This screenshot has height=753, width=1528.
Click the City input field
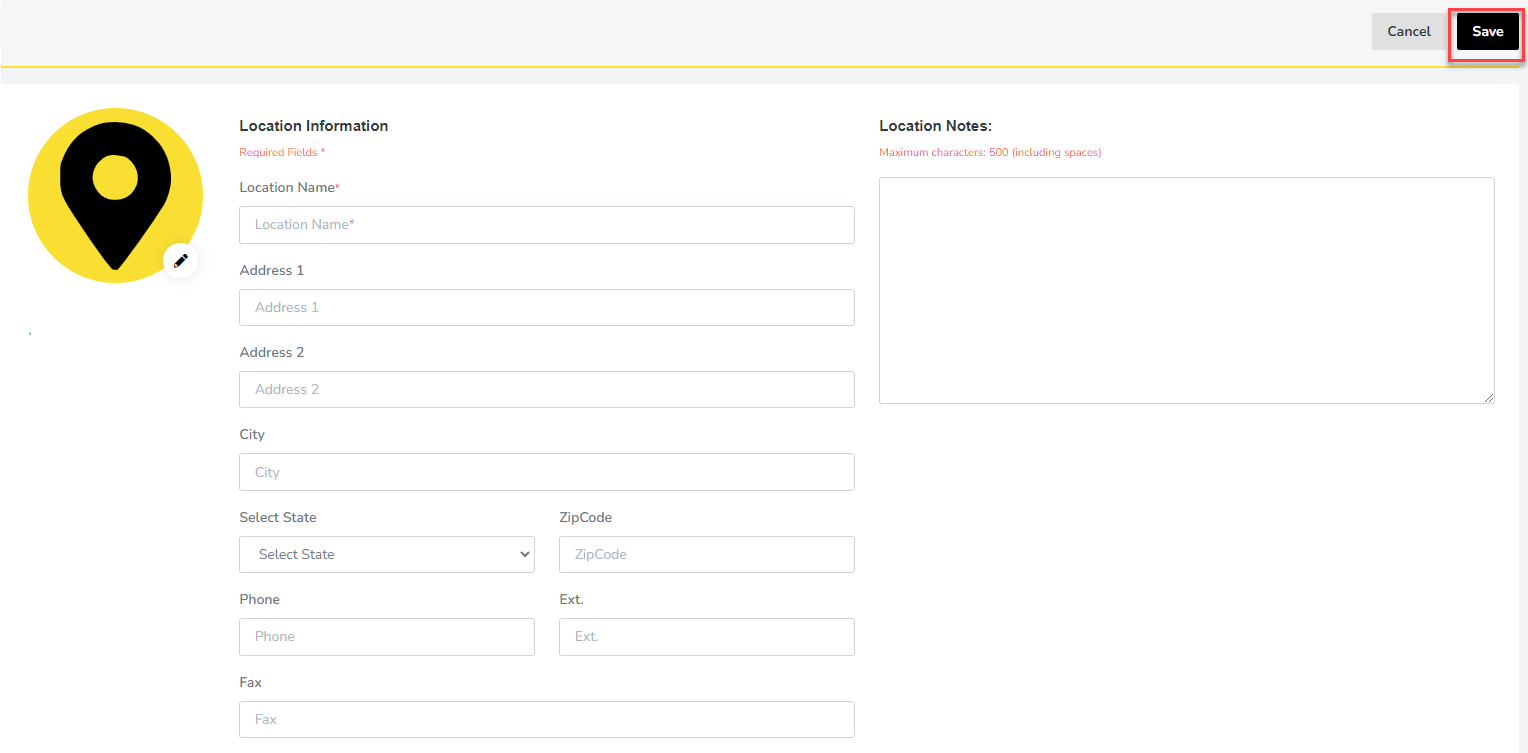(546, 472)
